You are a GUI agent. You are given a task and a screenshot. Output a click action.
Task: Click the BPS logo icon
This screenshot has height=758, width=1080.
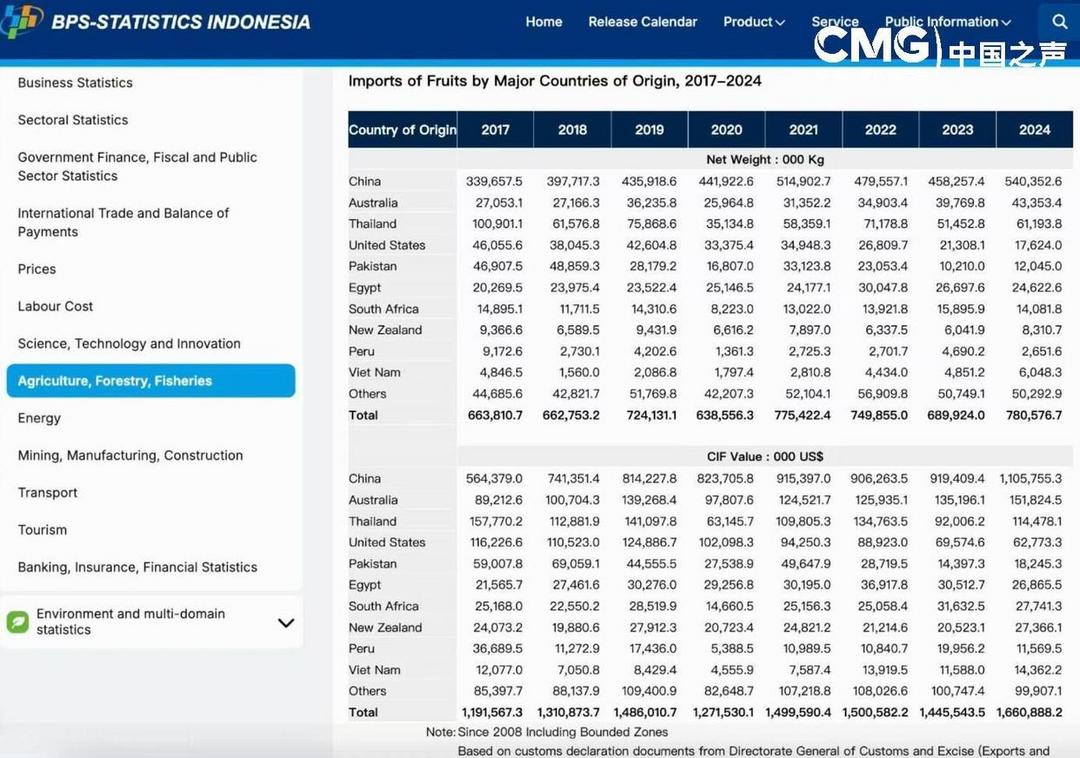pos(23,20)
